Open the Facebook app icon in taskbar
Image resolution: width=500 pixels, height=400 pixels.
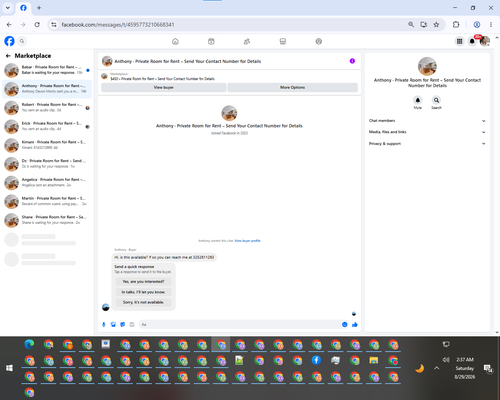click(316, 360)
